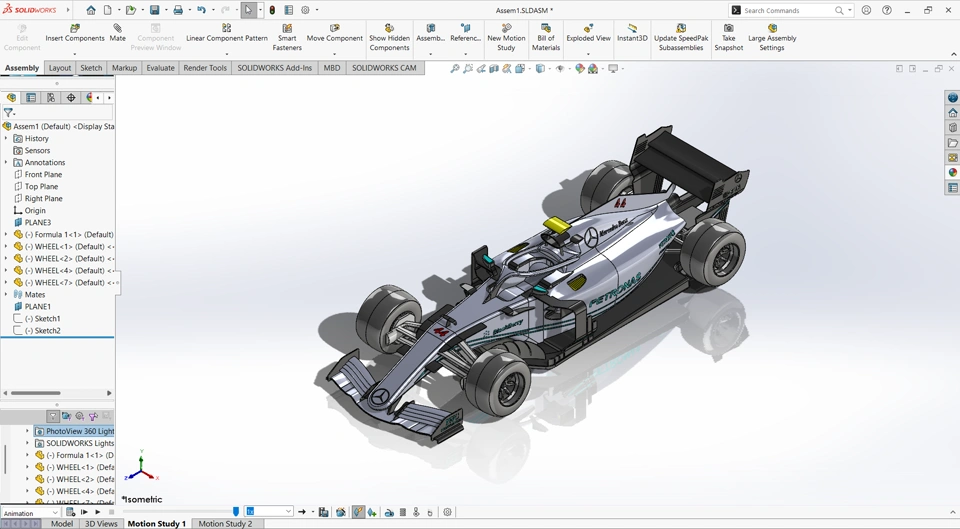Create a new document with New icon

(107, 10)
